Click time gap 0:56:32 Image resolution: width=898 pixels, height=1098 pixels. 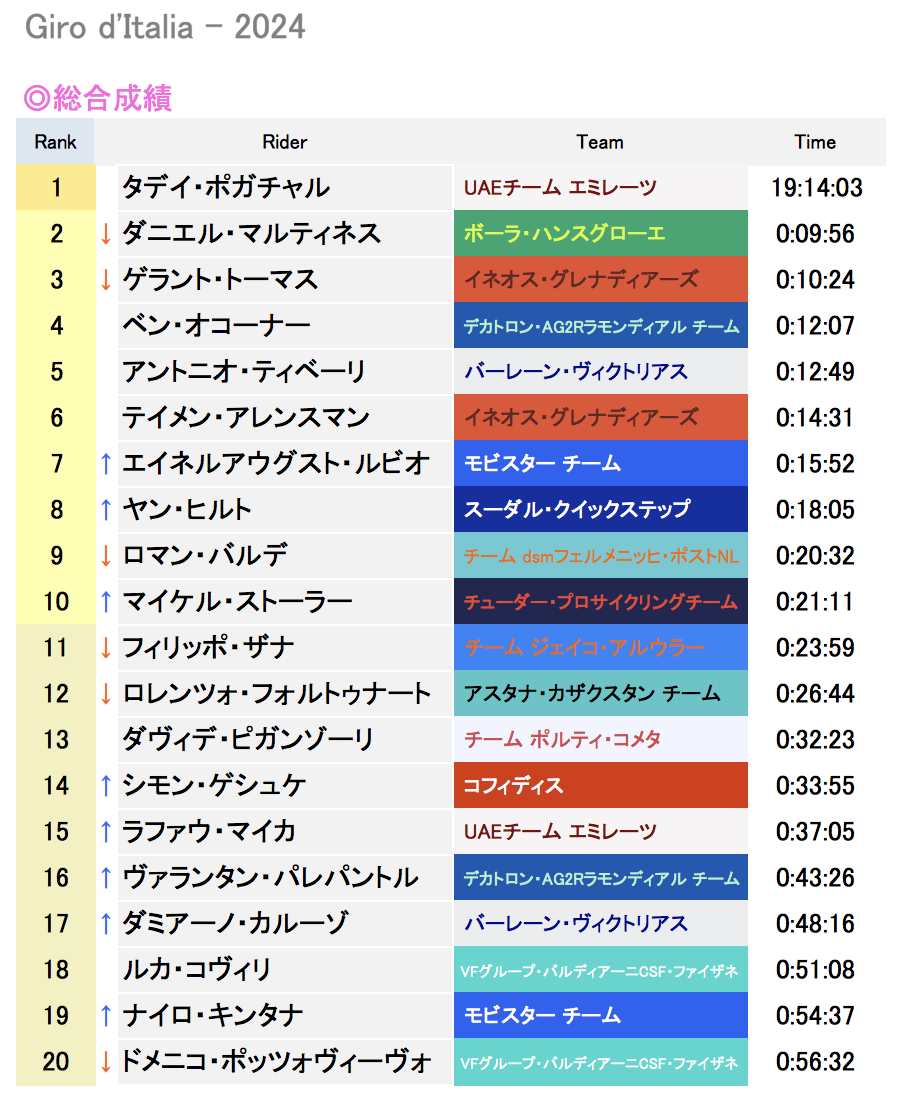click(815, 1062)
